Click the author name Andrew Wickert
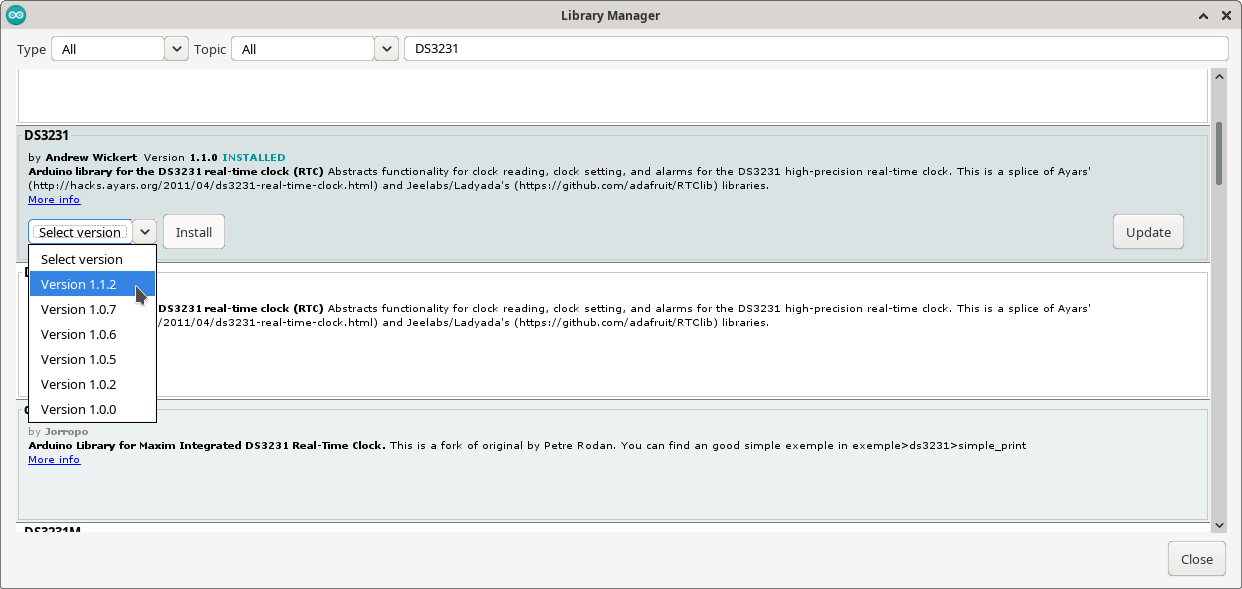 (91, 158)
